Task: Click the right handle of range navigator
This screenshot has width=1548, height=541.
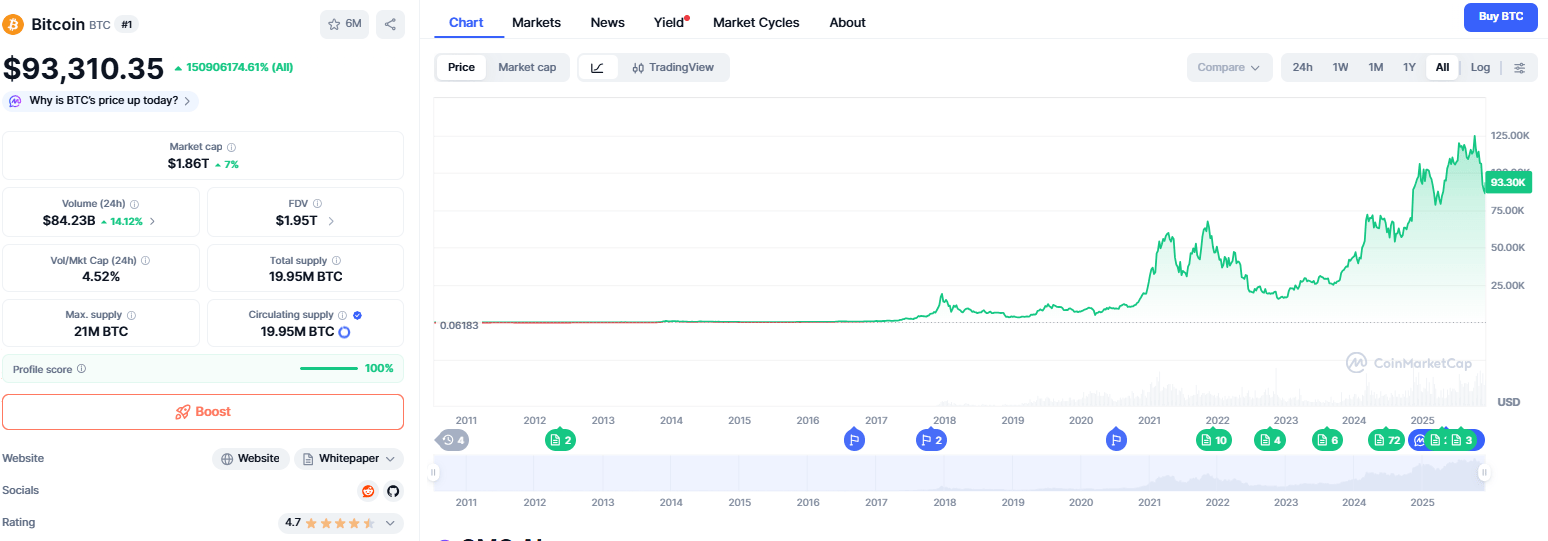Action: pyautogui.click(x=1484, y=473)
